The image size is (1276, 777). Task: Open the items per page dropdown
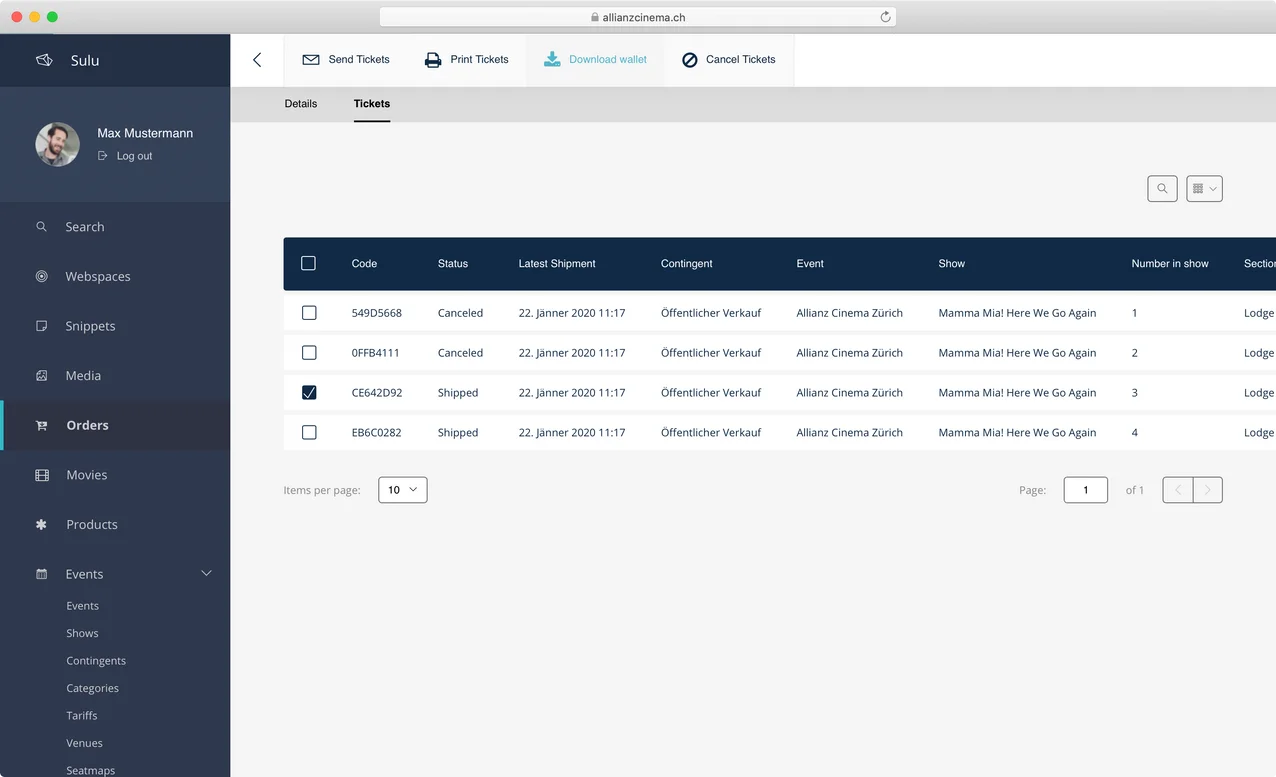click(402, 490)
